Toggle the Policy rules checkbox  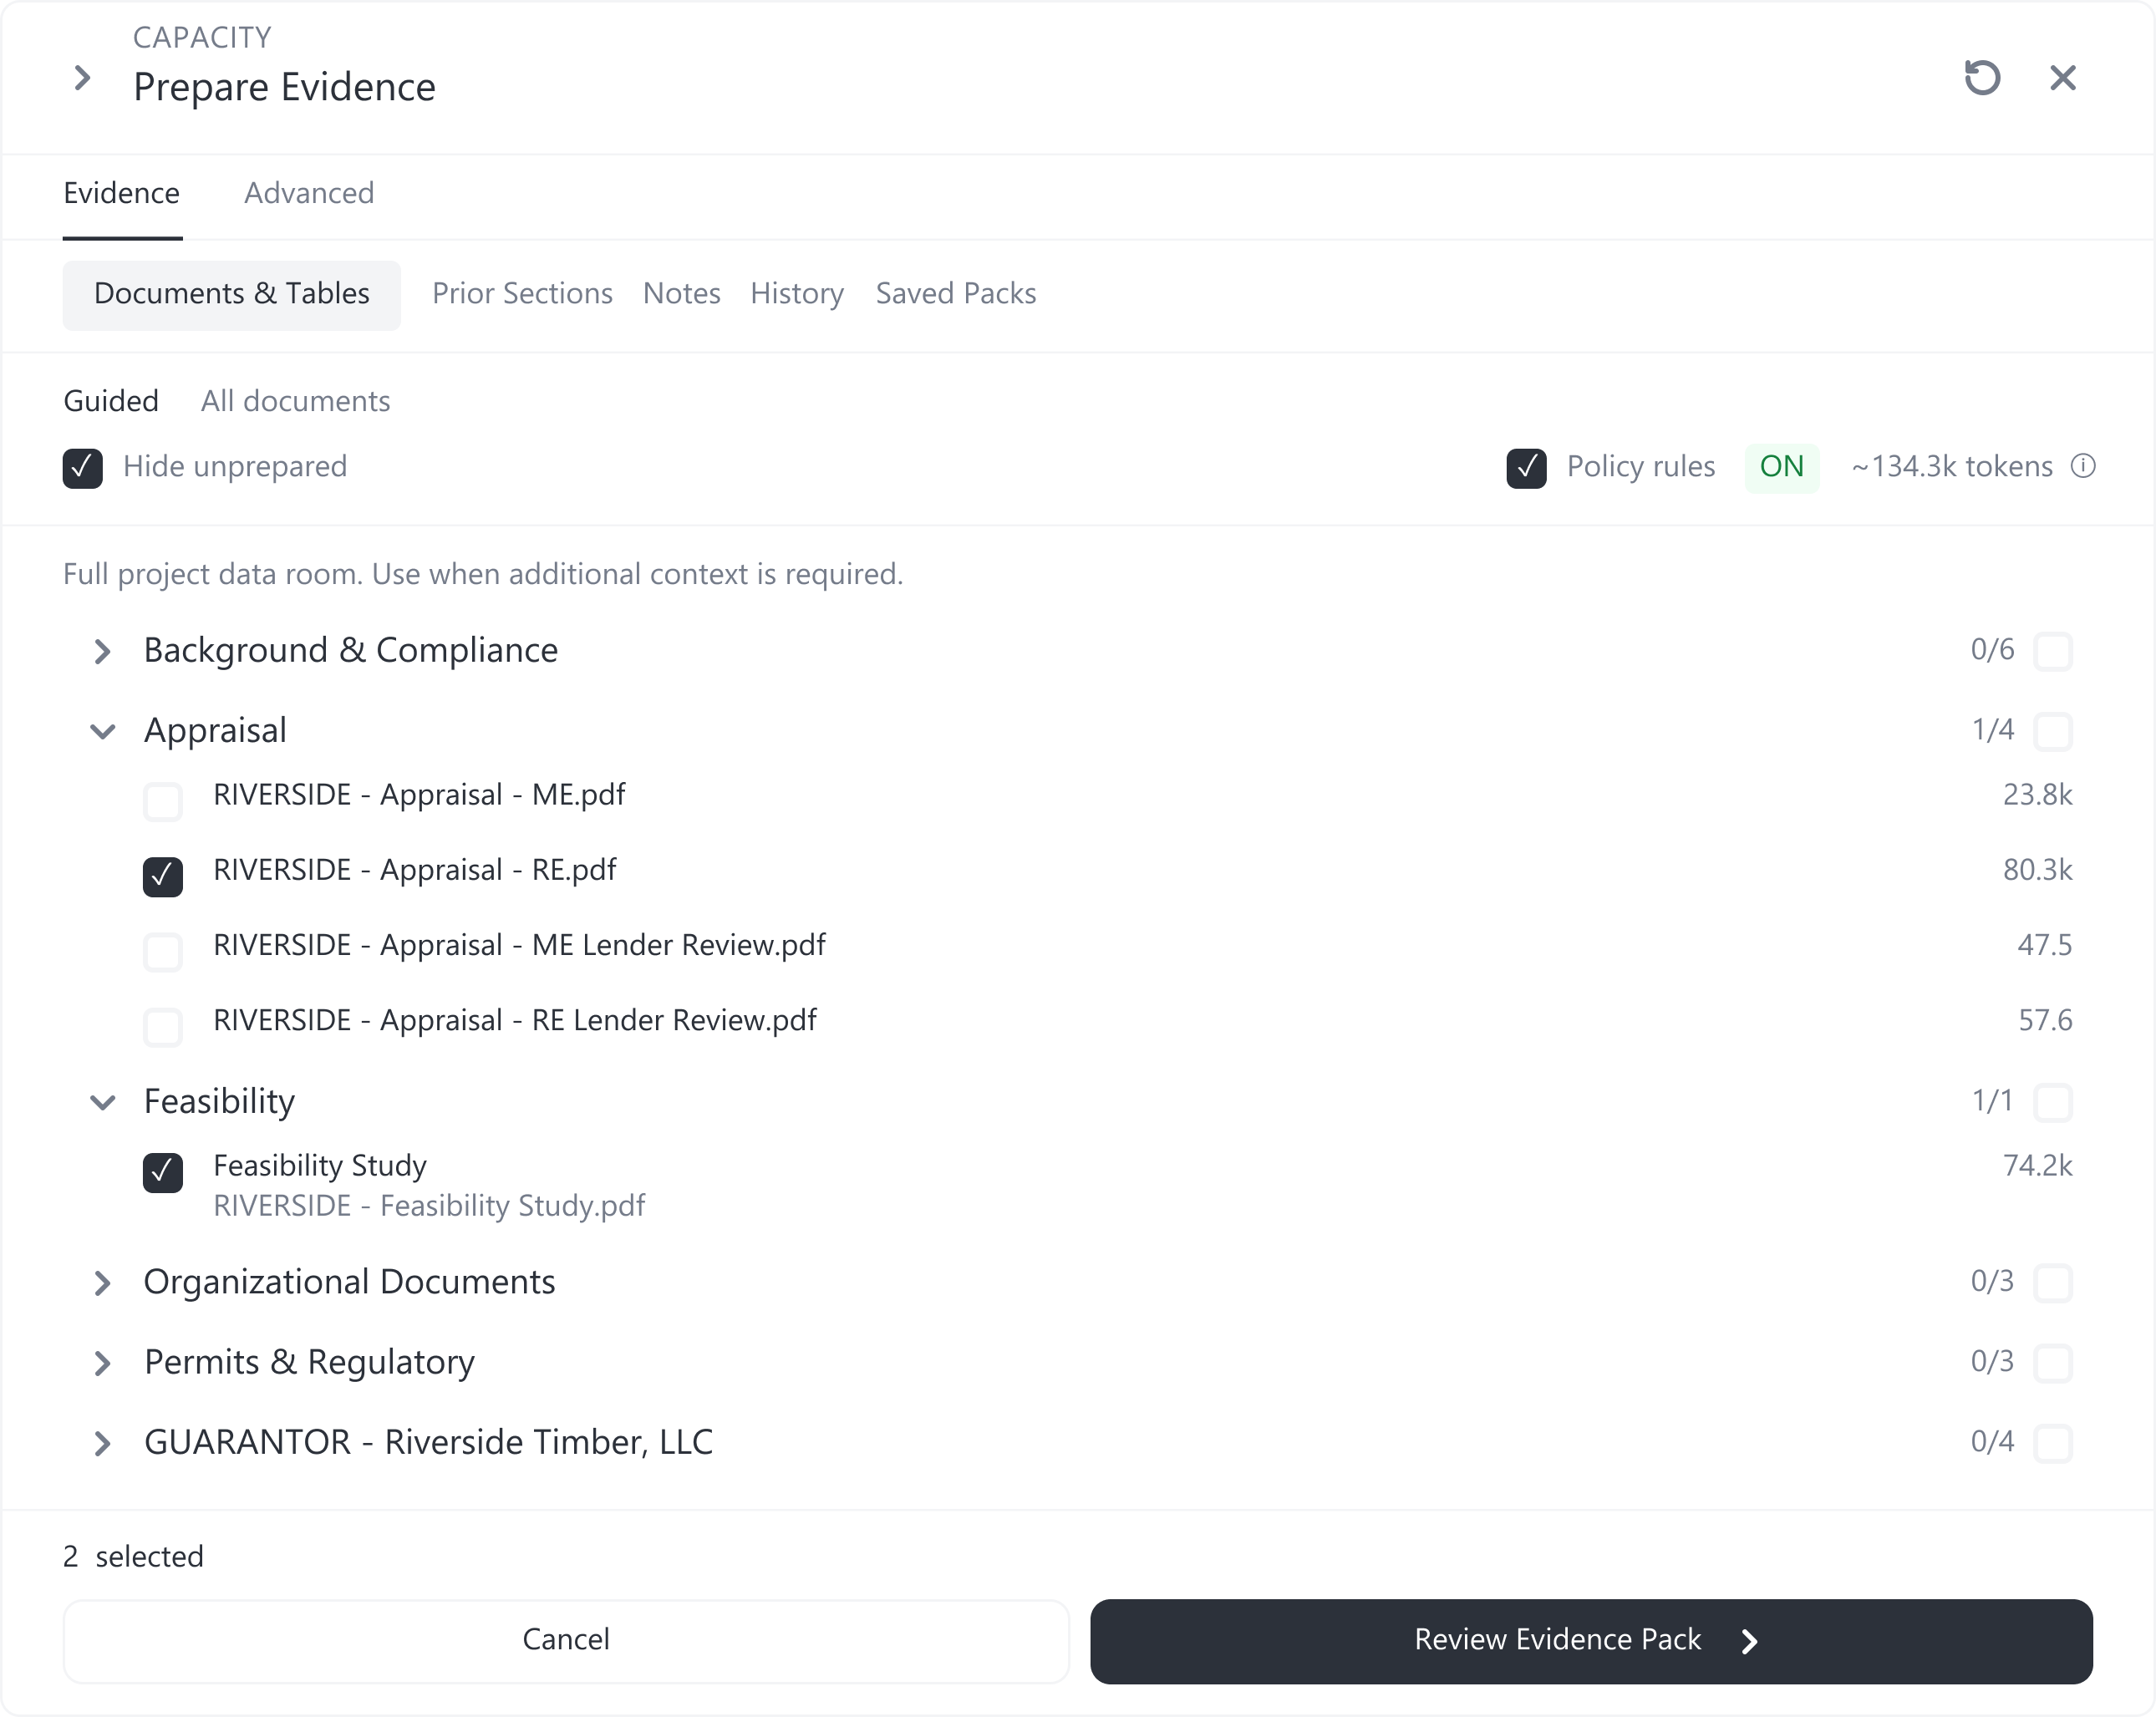tap(1526, 468)
